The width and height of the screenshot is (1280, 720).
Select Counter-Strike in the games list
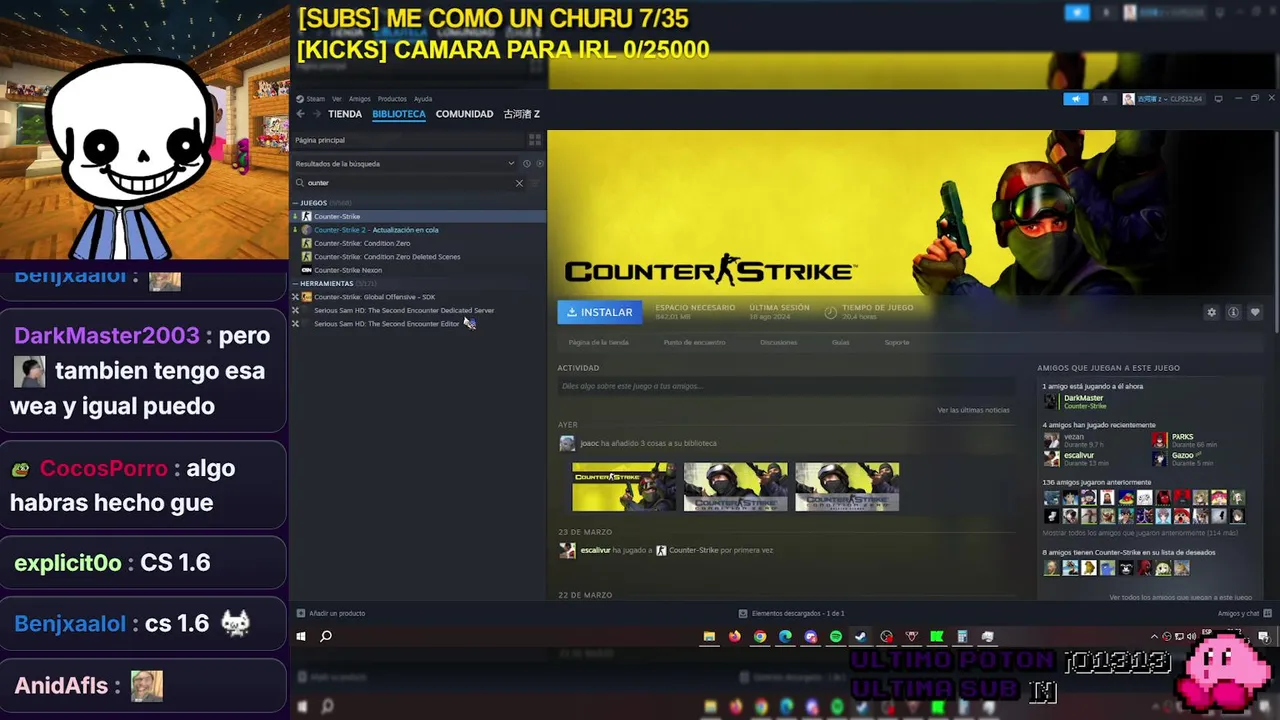coord(419,216)
